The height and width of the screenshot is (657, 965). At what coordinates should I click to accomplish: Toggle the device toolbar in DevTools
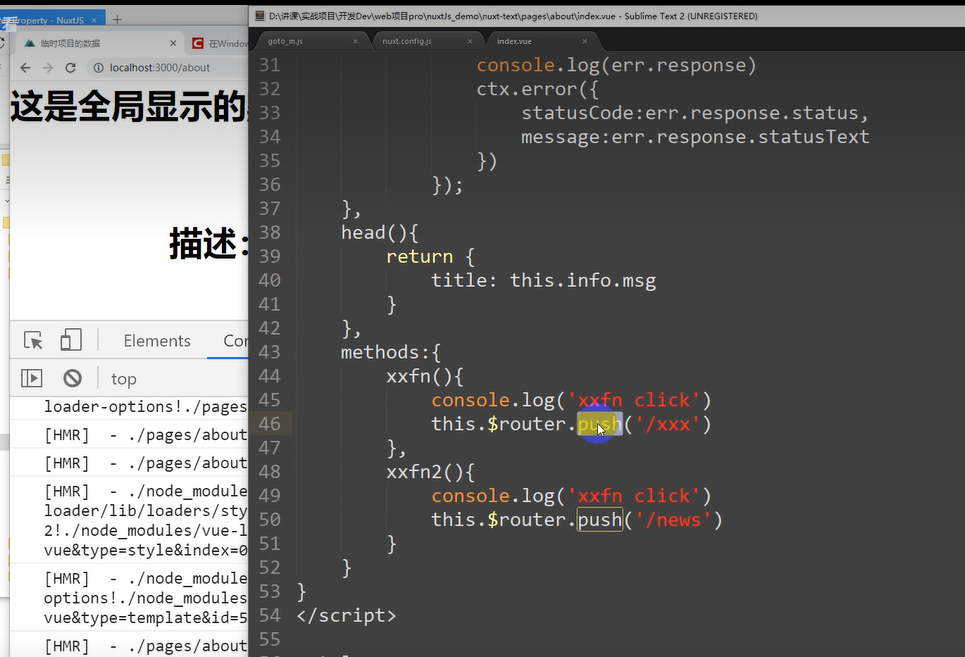click(70, 341)
